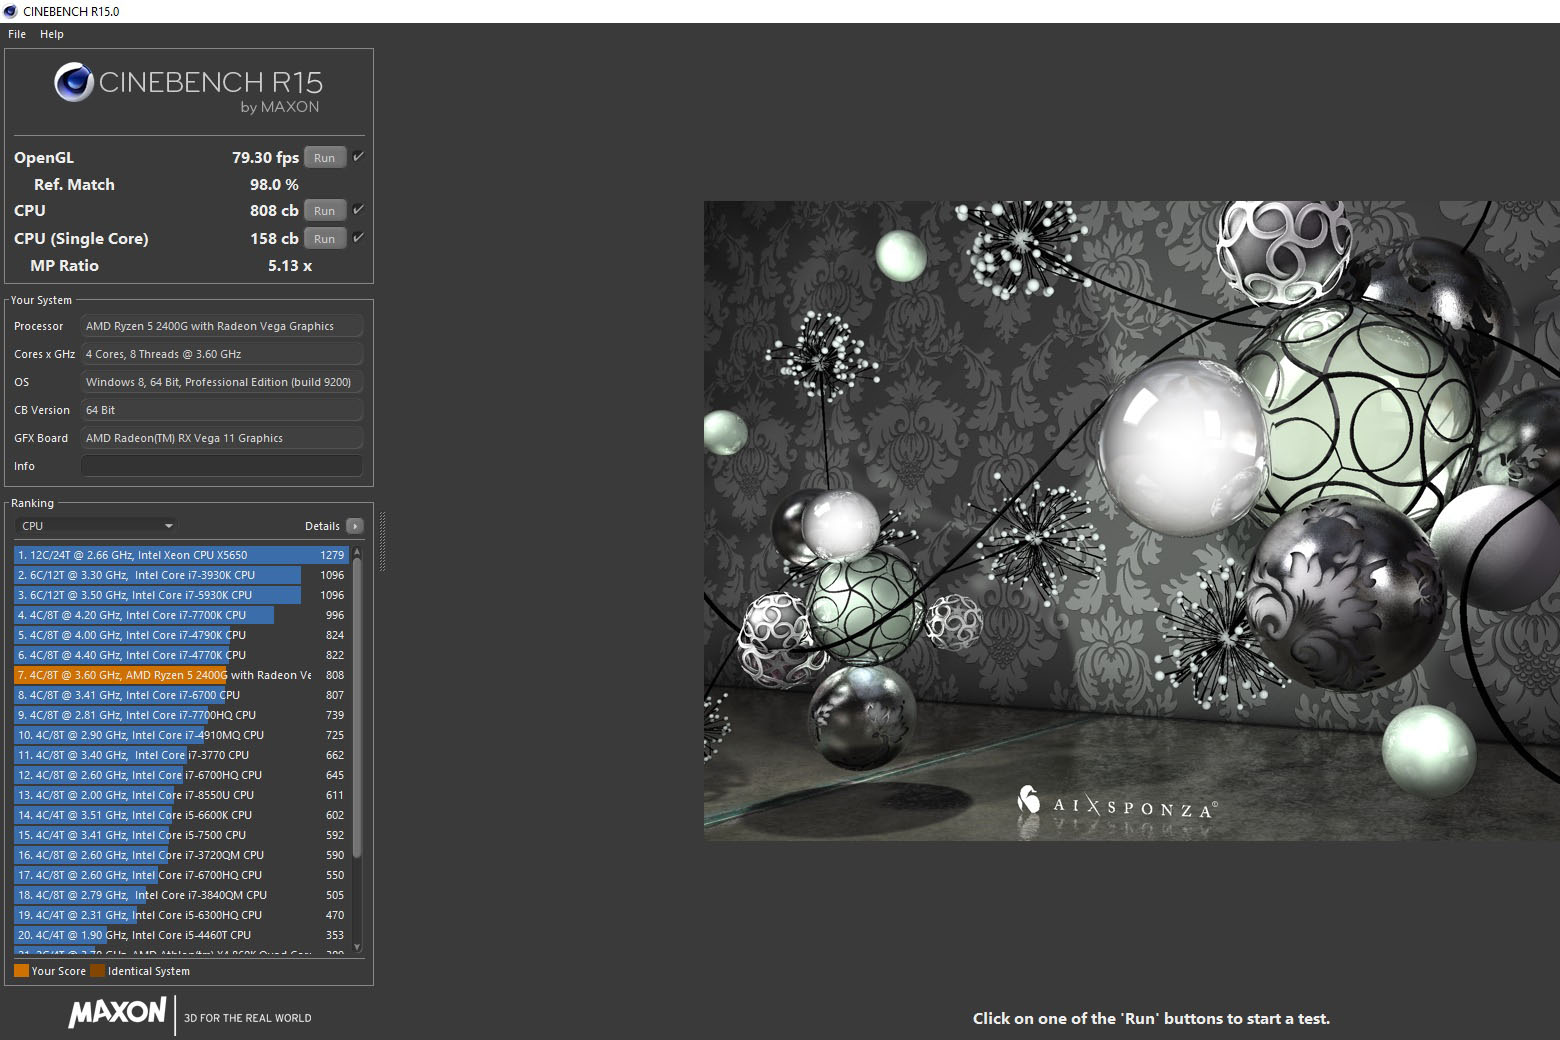Select the Intel Core i7-6700 ranking row
Image resolution: width=1560 pixels, height=1040 pixels.
tap(181, 695)
